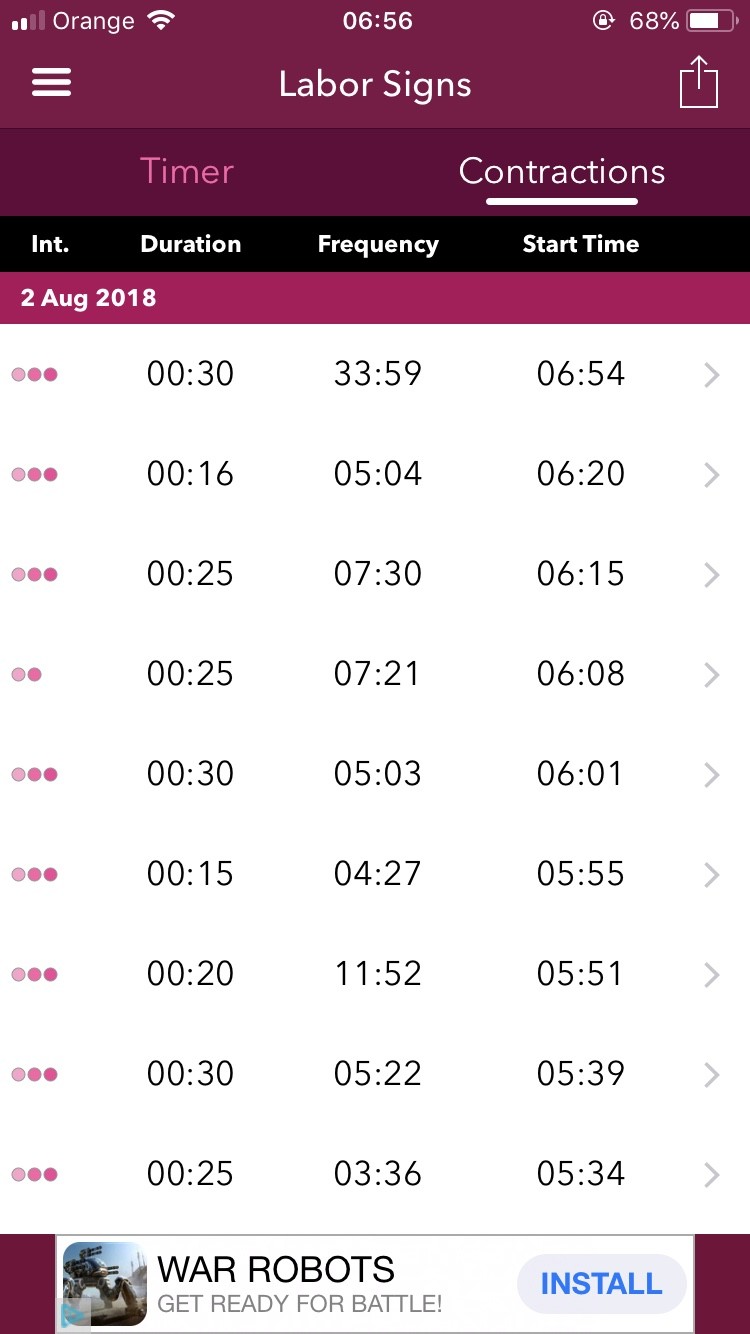Switch to the Timer tab
The width and height of the screenshot is (750, 1334).
[187, 171]
